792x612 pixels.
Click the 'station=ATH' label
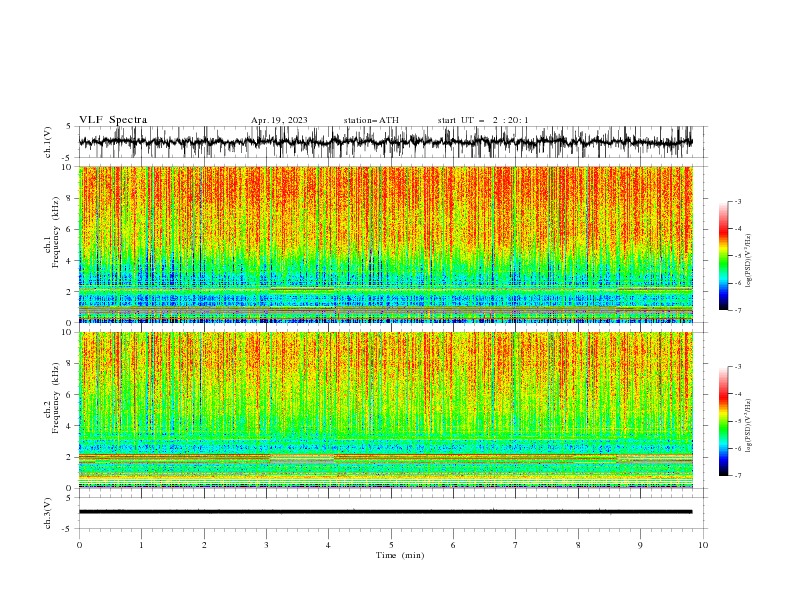[371, 120]
